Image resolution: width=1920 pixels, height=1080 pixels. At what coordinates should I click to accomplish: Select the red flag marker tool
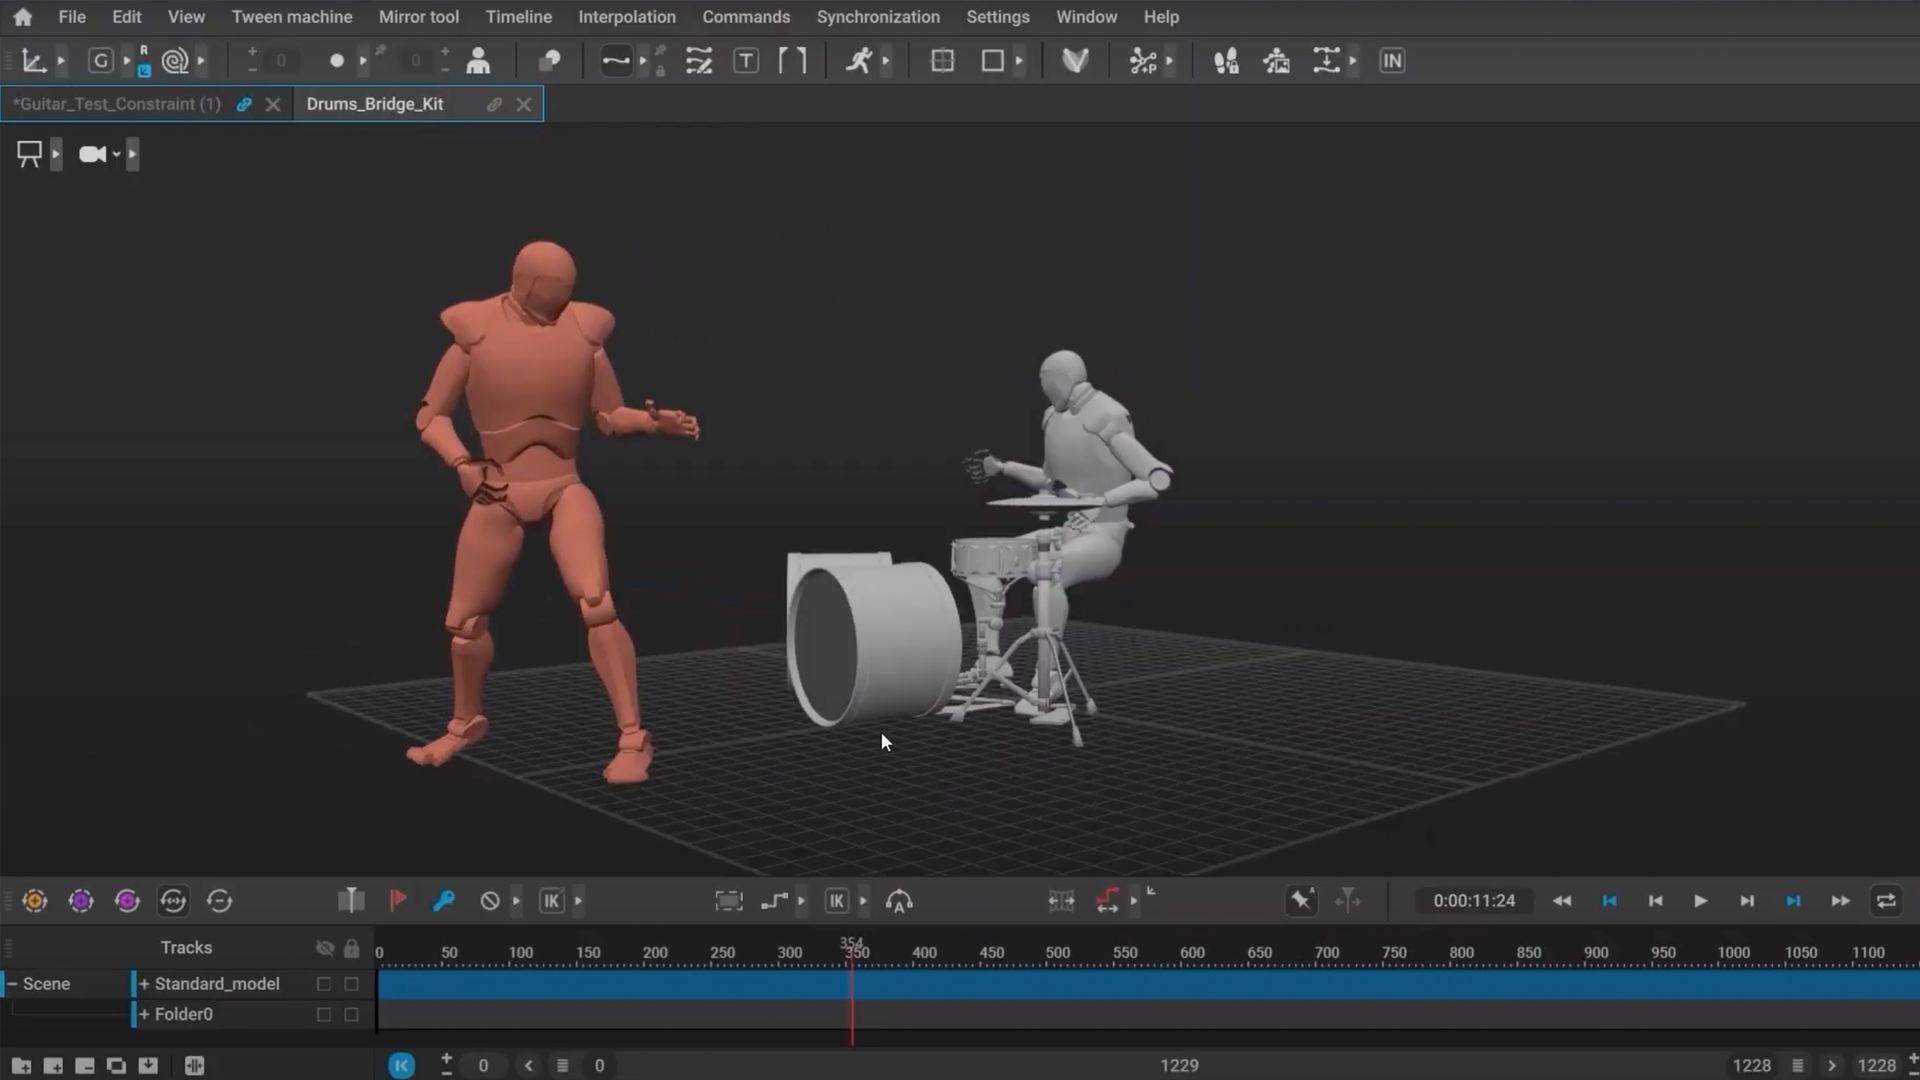tap(397, 900)
